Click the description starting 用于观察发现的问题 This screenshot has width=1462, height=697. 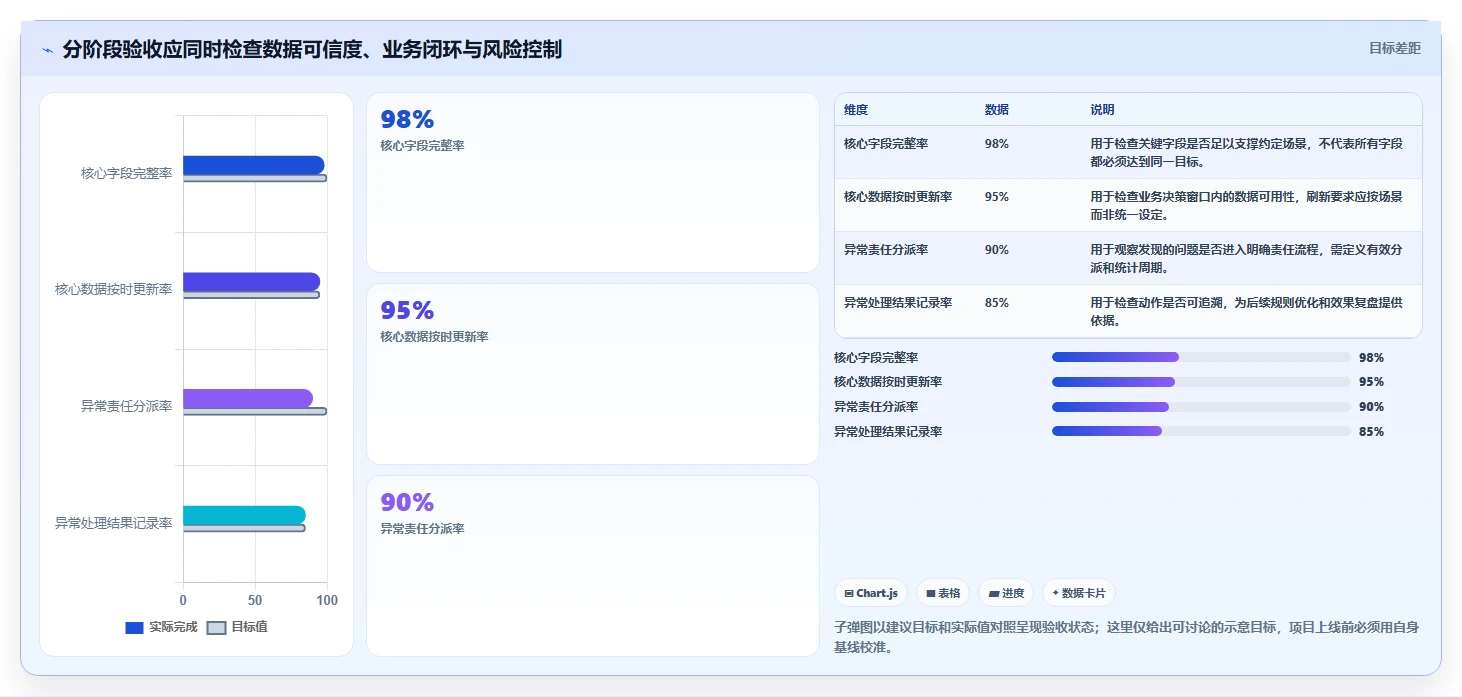[x=1247, y=258]
